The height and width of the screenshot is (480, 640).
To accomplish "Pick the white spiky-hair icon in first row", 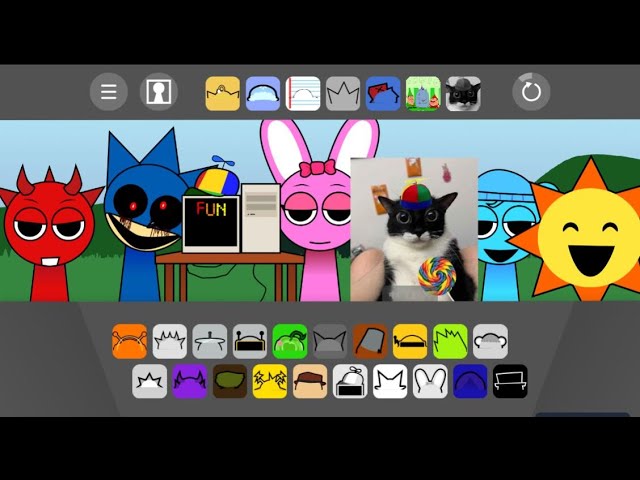I will coord(170,342).
